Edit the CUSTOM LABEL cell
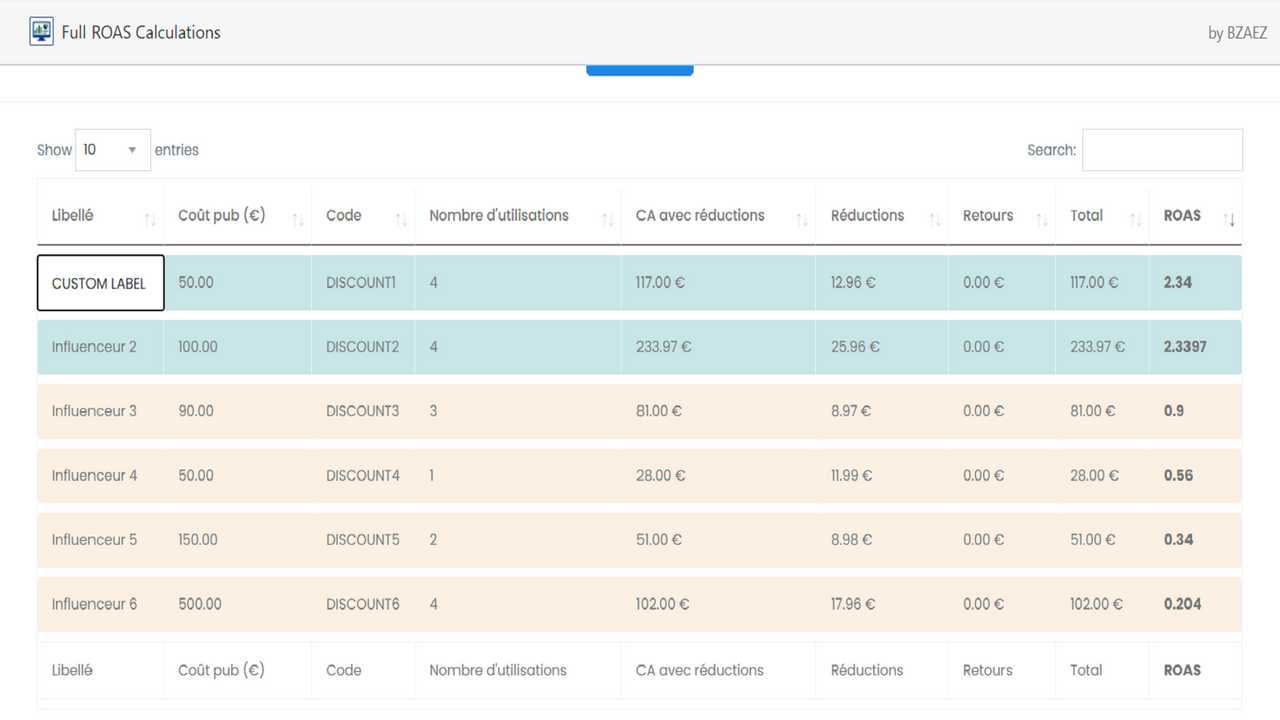The height and width of the screenshot is (720, 1280). tap(100, 283)
